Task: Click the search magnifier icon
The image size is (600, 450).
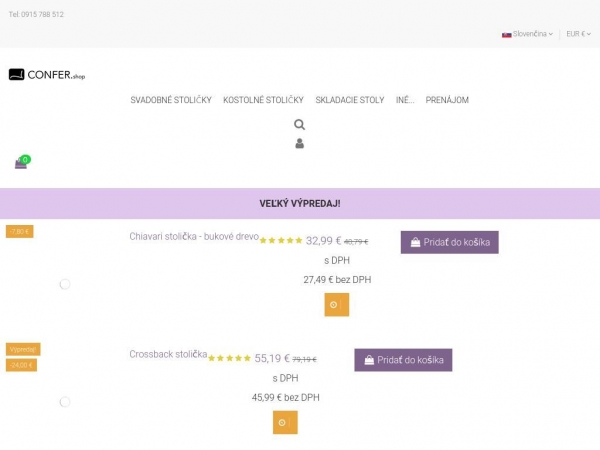Action: point(299,125)
